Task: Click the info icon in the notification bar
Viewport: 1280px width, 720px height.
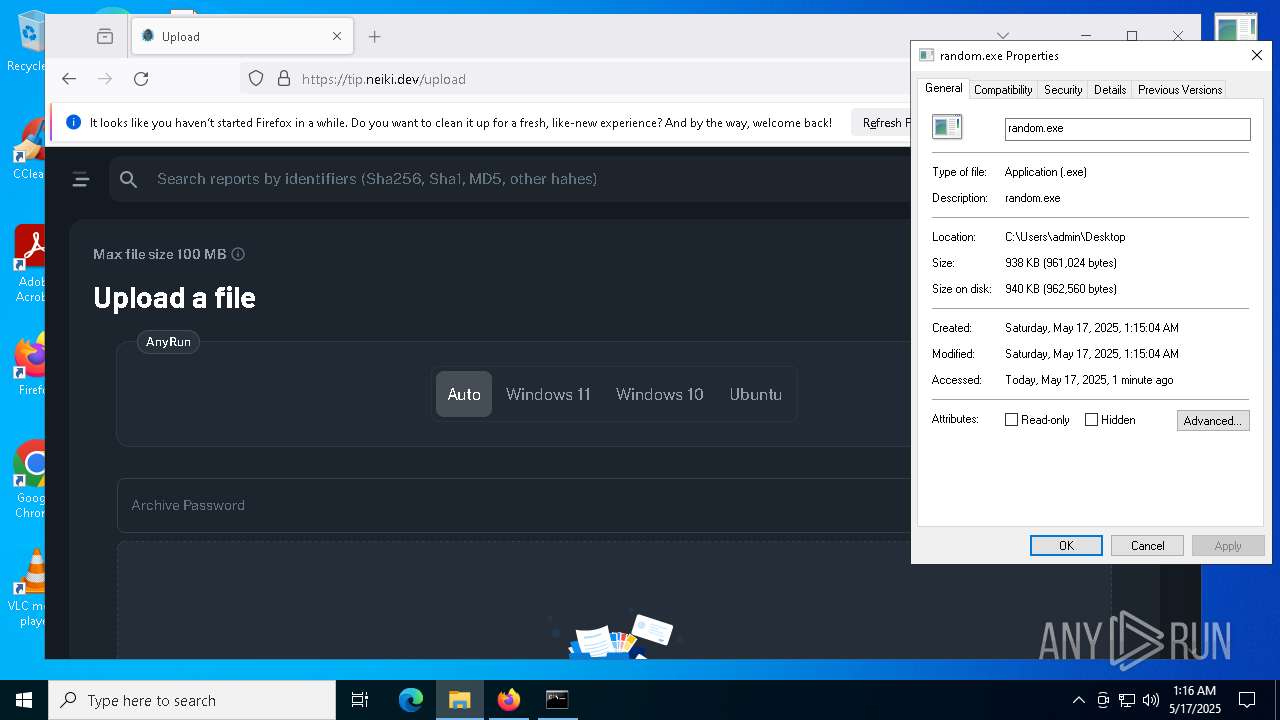Action: click(73, 123)
